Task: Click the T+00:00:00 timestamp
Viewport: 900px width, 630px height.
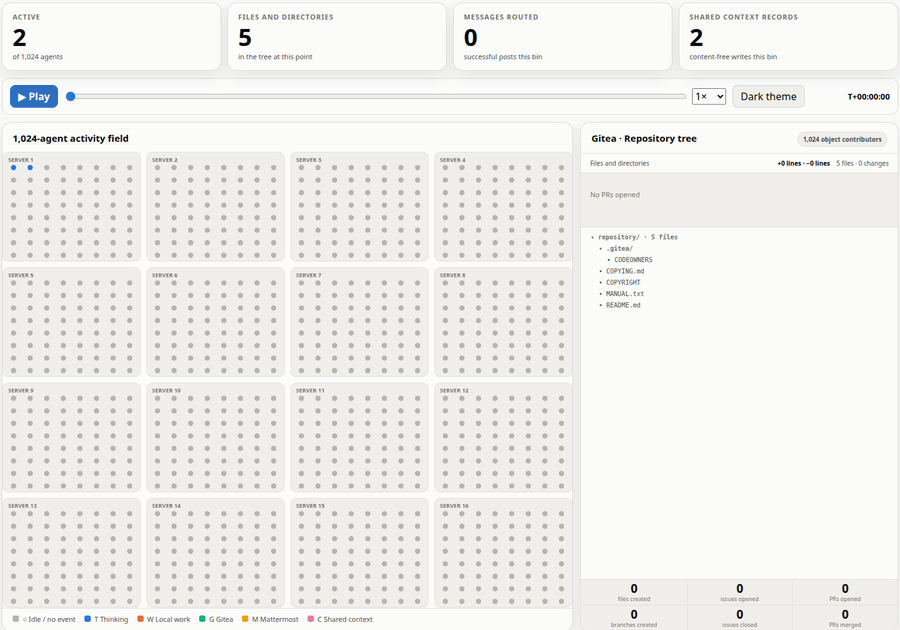Action: point(868,97)
